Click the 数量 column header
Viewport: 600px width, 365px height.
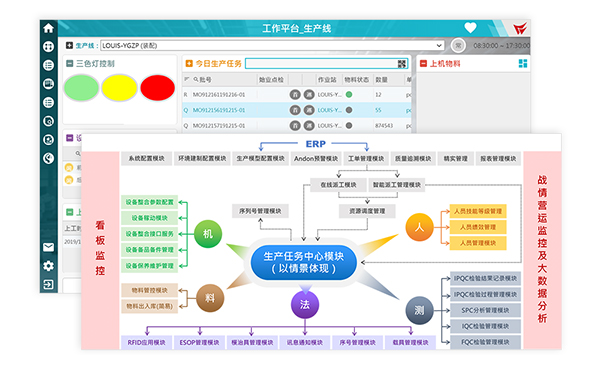click(x=382, y=80)
